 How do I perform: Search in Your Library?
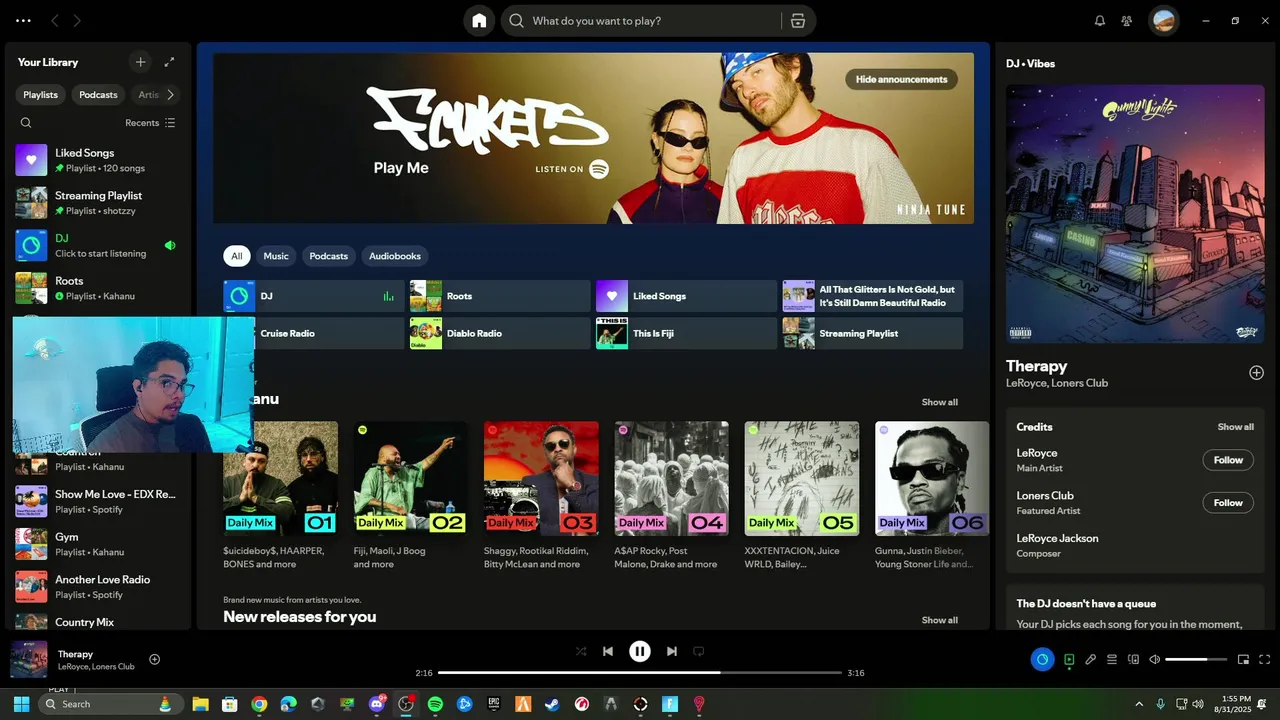coord(26,123)
